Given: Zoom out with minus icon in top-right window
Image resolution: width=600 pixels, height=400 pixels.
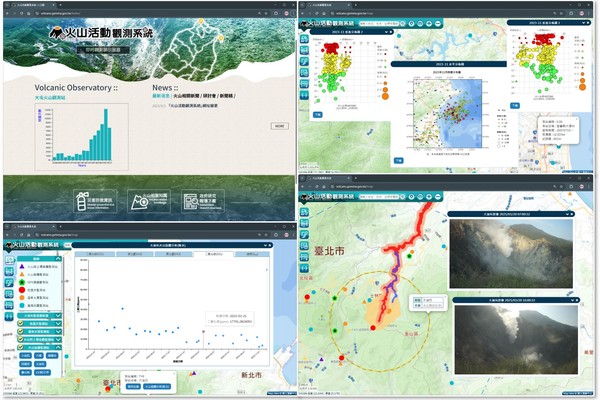Looking at the screenshot, I should (x=438, y=24).
